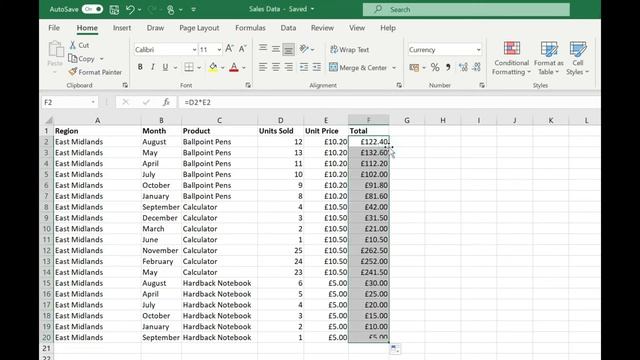This screenshot has height=360, width=640.
Task: Open the Font dialog launcher
Action: [x=248, y=85]
